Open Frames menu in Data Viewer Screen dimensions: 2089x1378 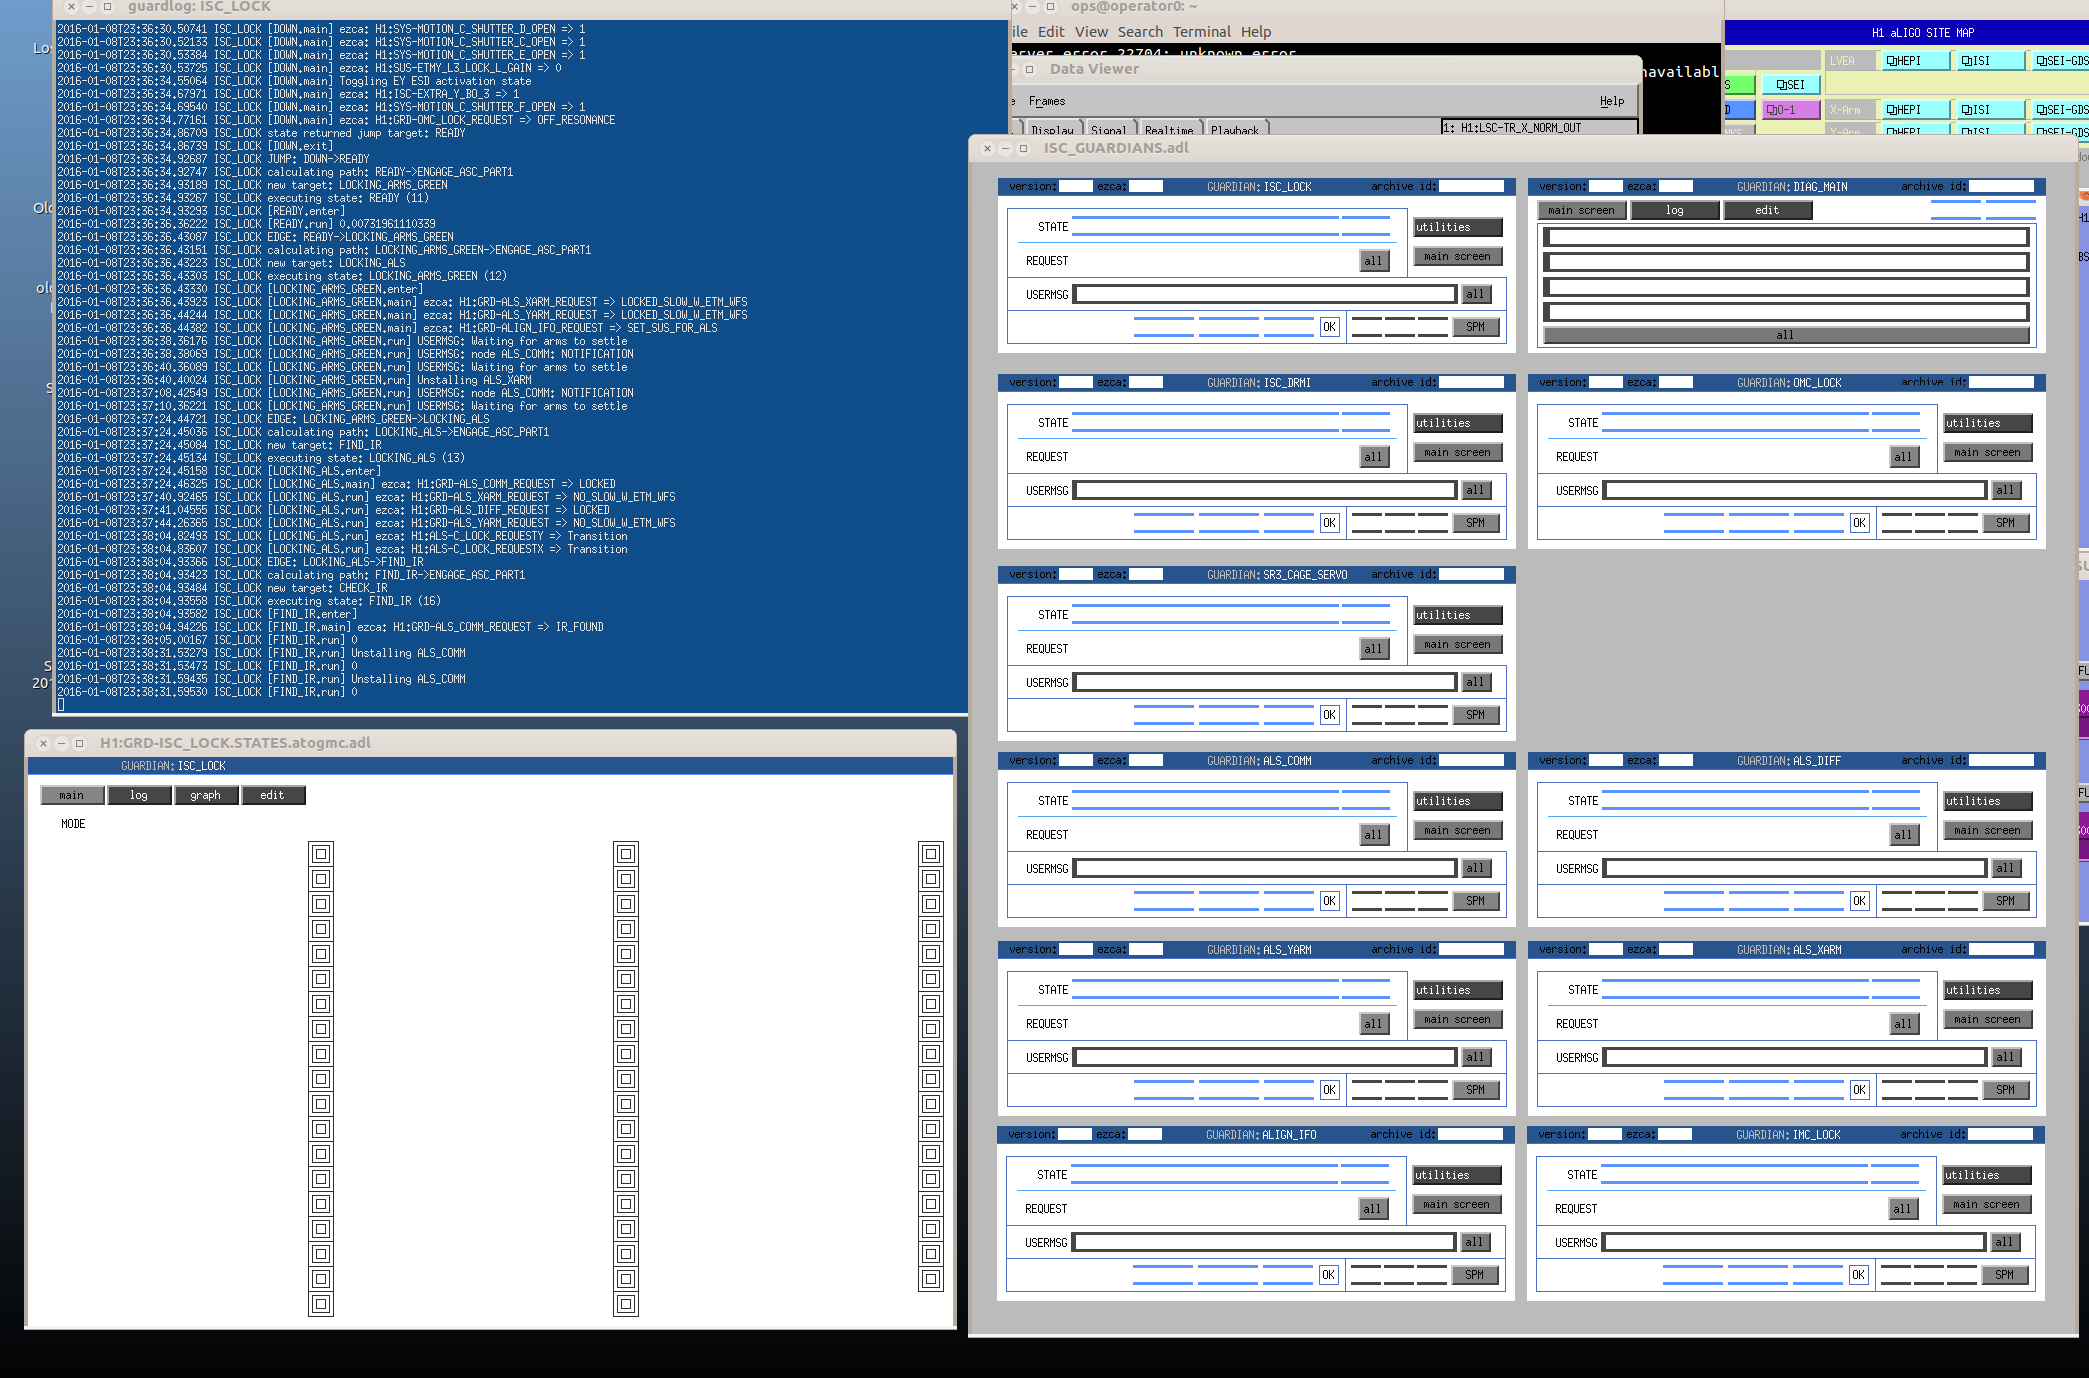1047,101
